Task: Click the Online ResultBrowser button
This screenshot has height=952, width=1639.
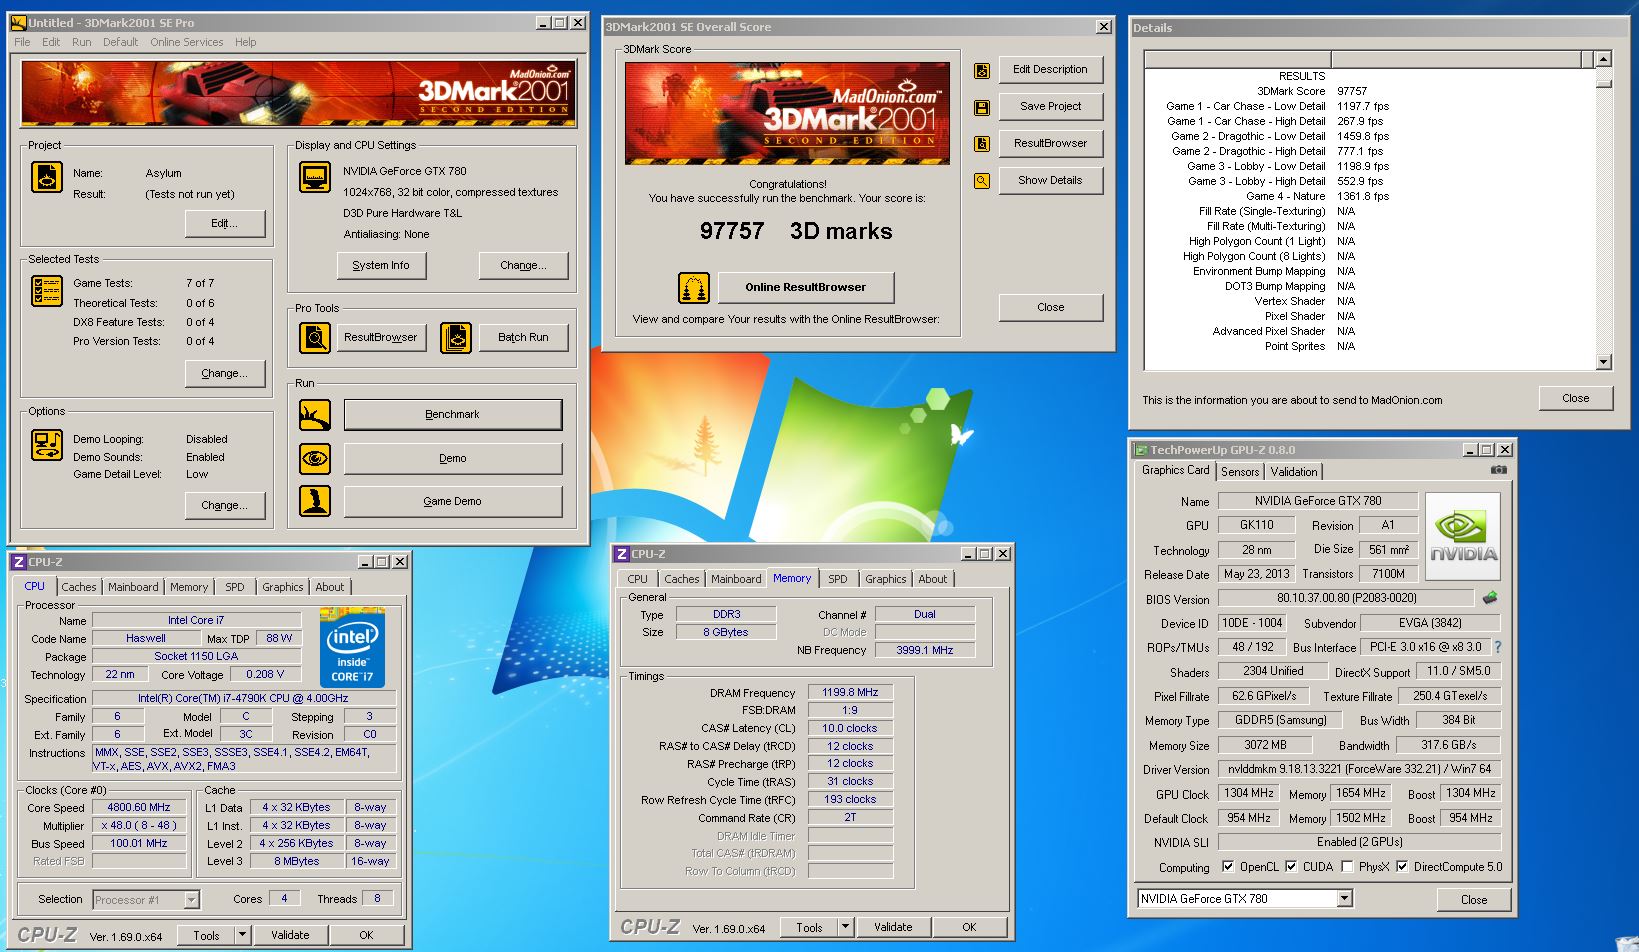Action: tap(806, 287)
